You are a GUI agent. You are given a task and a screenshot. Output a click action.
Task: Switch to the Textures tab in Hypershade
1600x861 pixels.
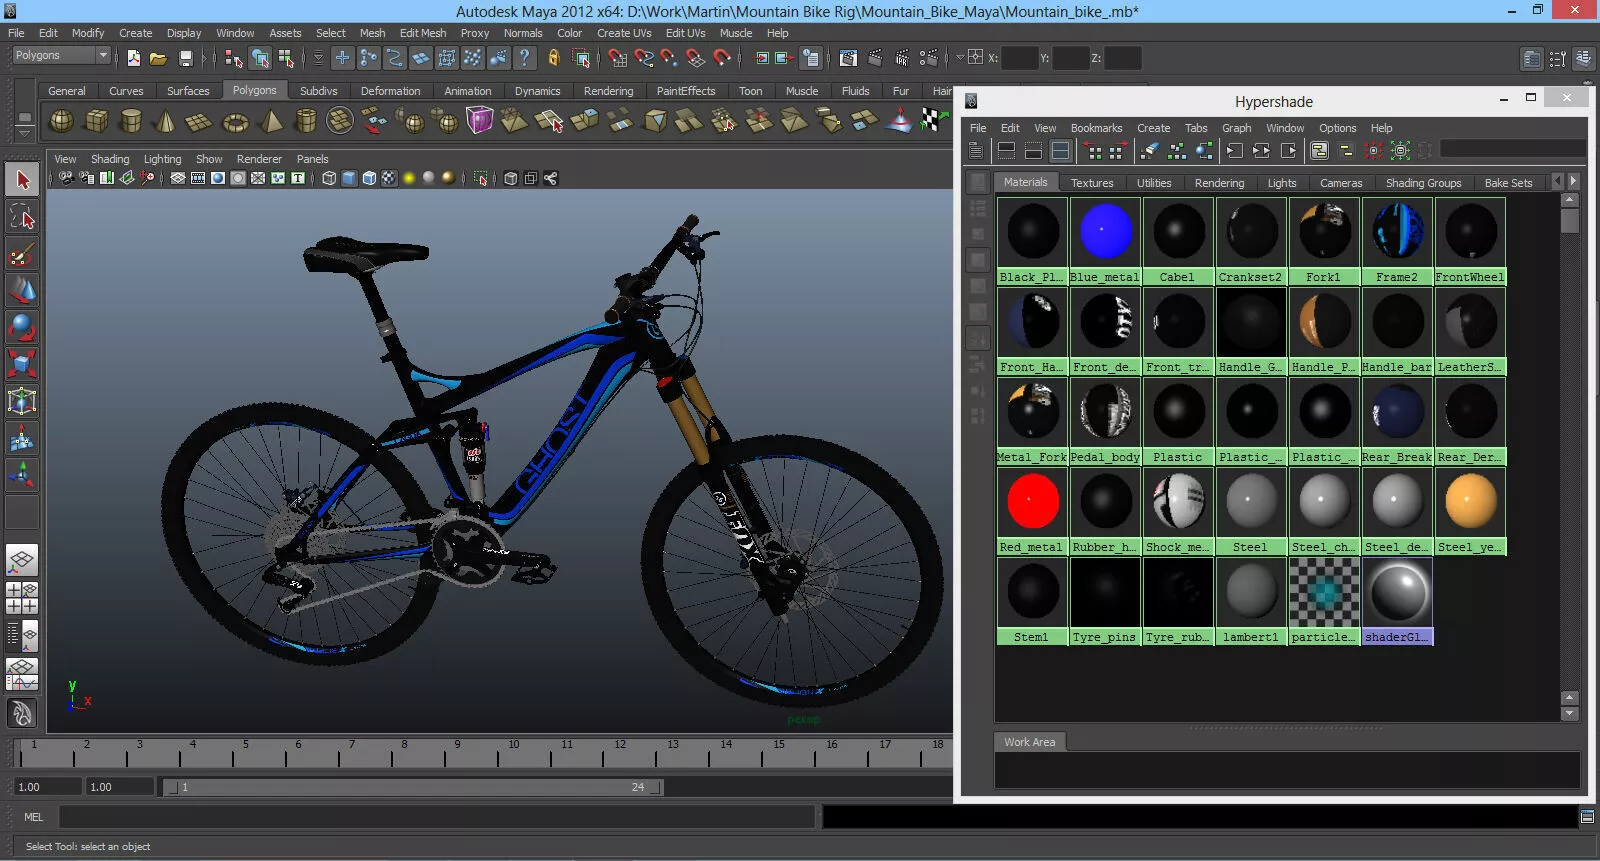point(1092,183)
